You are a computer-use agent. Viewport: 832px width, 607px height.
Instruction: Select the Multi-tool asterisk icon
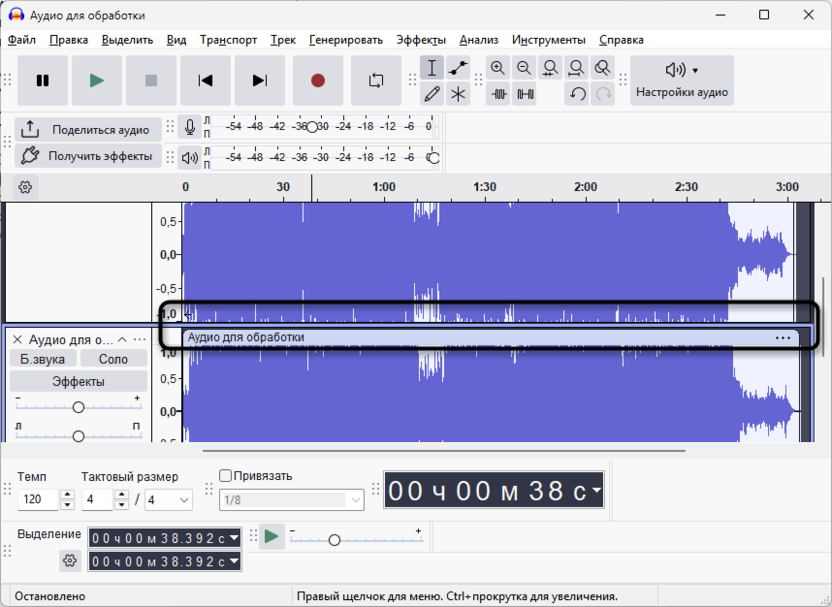(458, 94)
